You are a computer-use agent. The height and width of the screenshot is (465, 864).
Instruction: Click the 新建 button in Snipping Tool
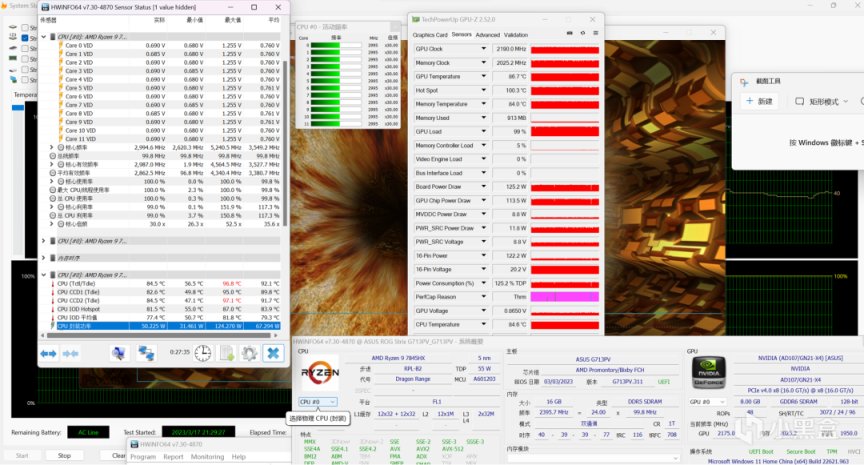(x=760, y=101)
